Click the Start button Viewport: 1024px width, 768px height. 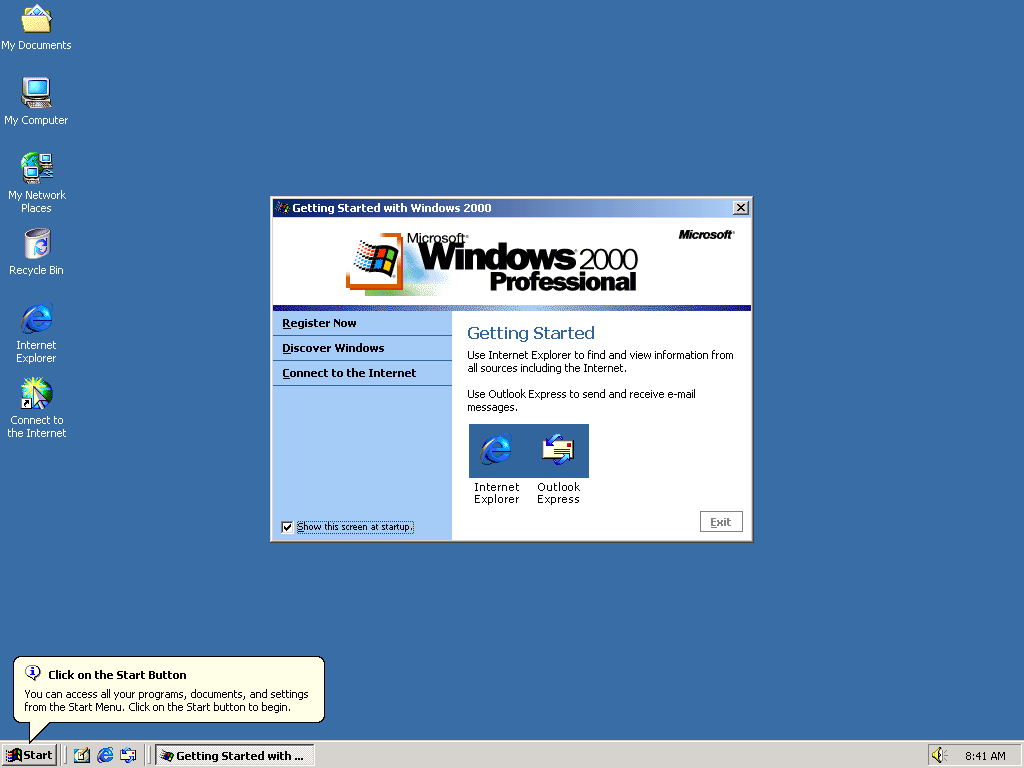[30, 755]
